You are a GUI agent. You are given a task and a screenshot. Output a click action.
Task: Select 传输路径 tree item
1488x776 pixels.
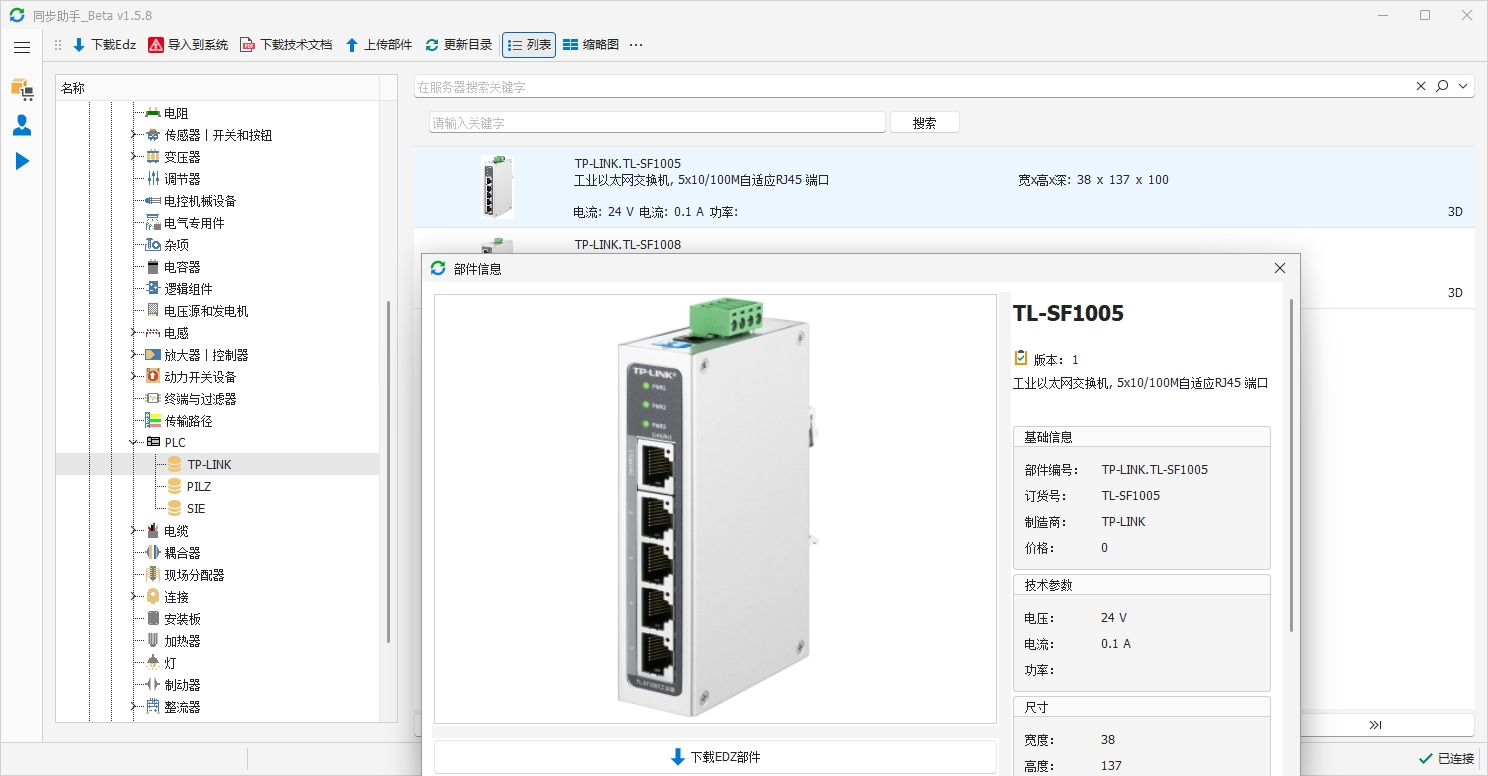(188, 421)
